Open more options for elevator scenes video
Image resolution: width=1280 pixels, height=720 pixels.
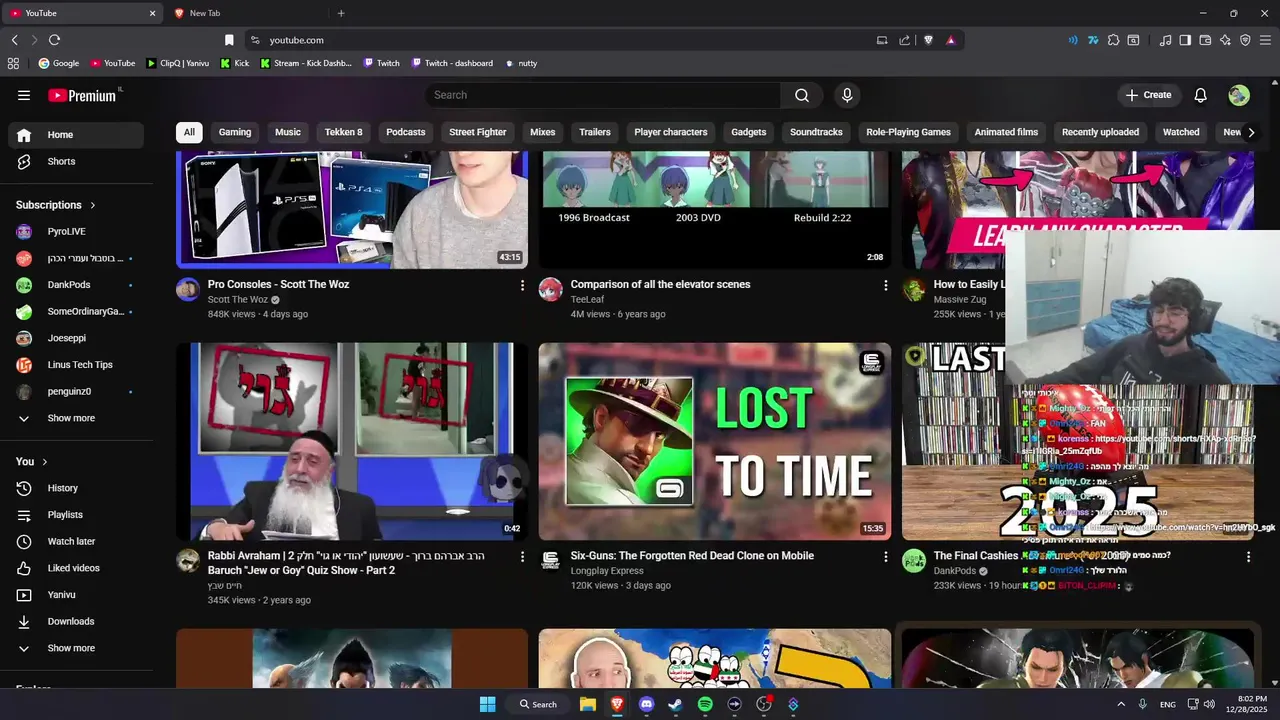point(885,285)
